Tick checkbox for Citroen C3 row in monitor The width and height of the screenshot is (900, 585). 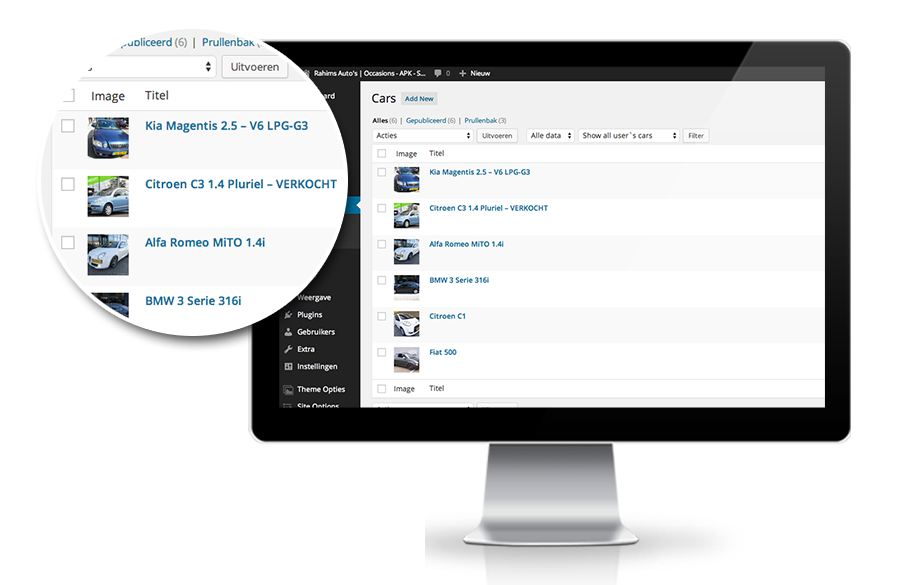pyautogui.click(x=382, y=208)
